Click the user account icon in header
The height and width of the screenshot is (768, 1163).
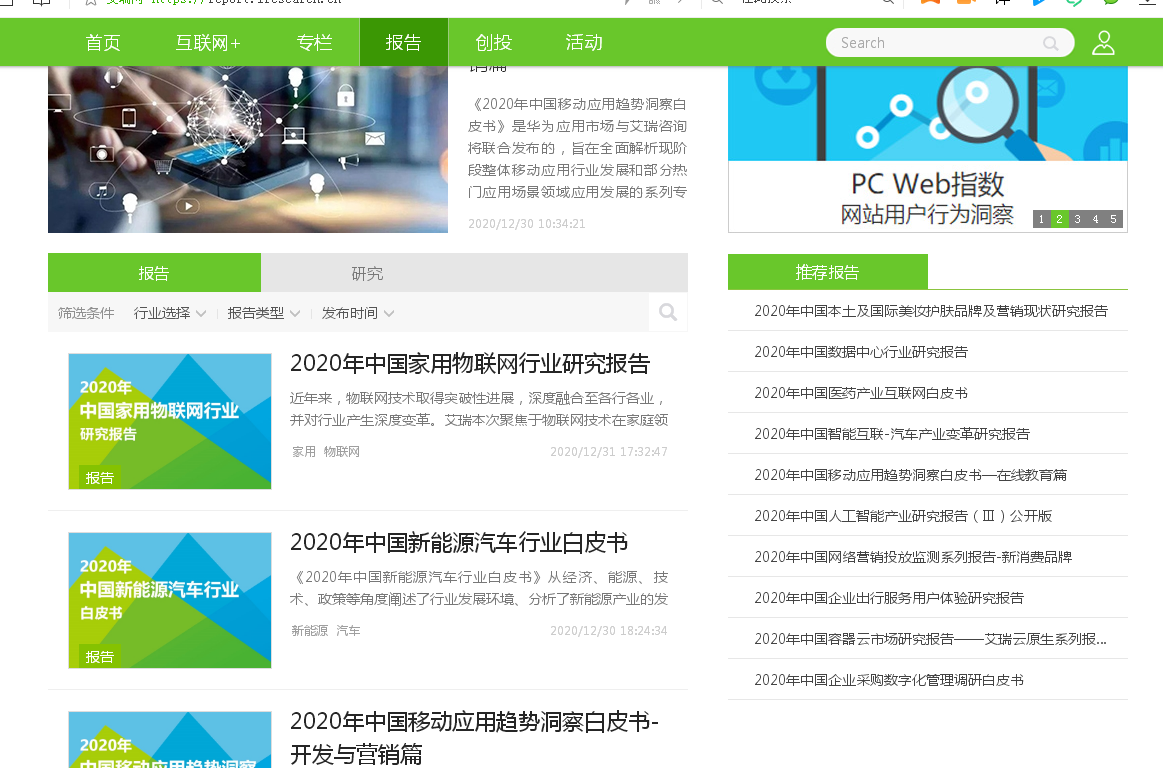[x=1103, y=43]
